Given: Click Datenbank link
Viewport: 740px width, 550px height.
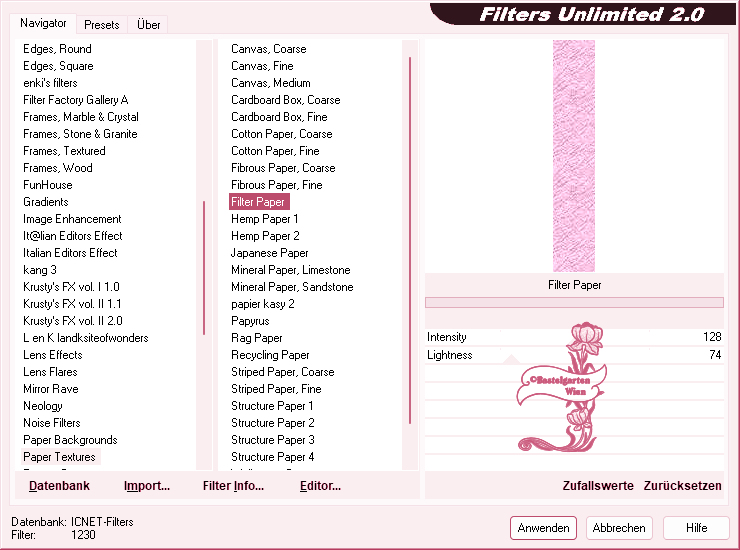Looking at the screenshot, I should pos(59,486).
